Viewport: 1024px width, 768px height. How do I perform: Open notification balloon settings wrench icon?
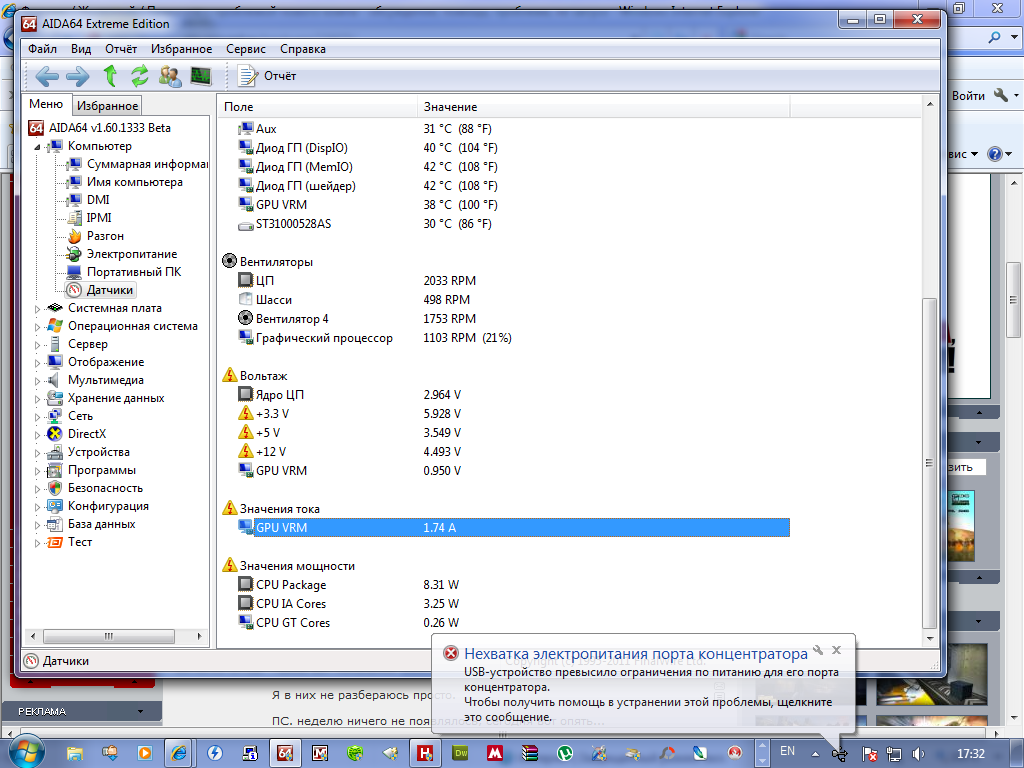[818, 650]
